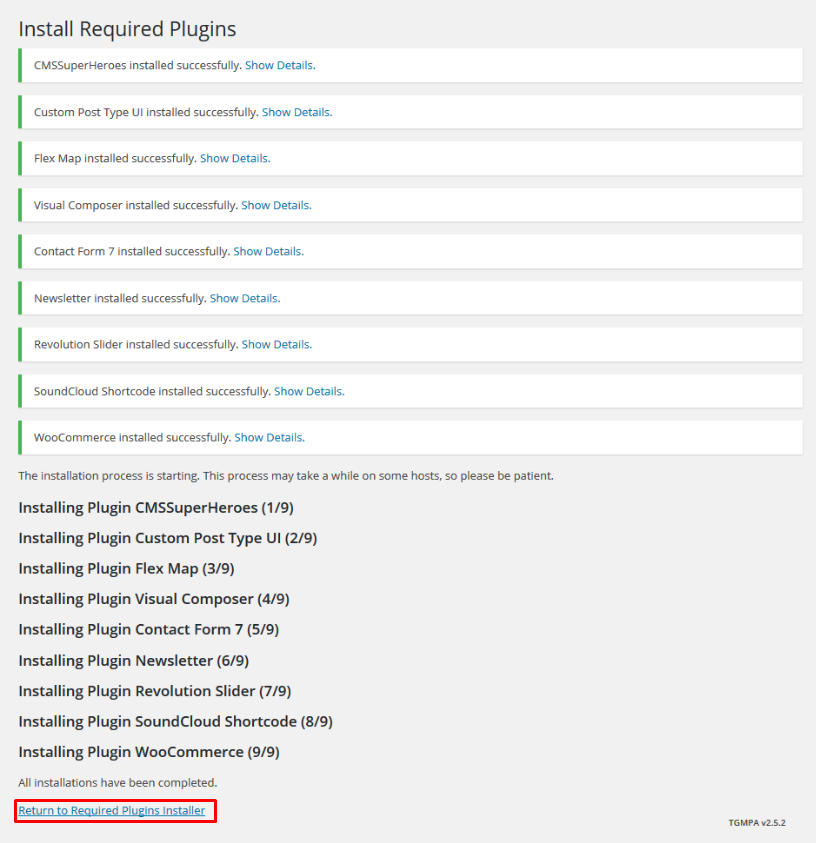Show details for Custom Post Type UI

pos(297,112)
